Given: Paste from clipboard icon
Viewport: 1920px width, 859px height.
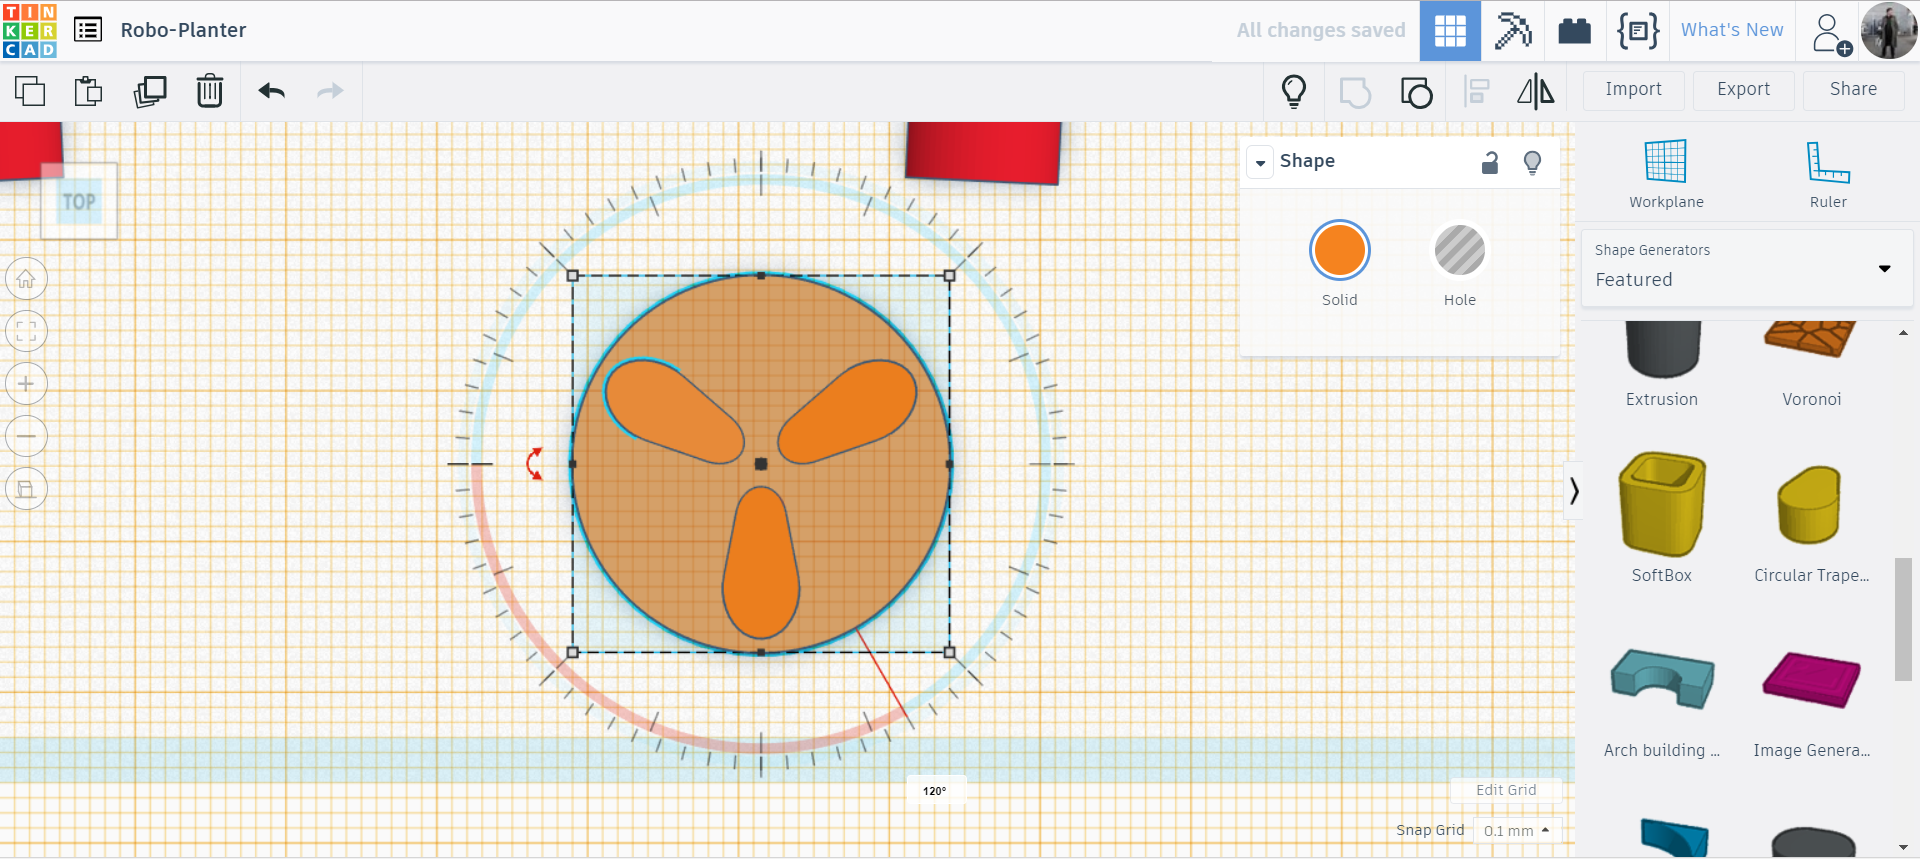Looking at the screenshot, I should tap(89, 91).
